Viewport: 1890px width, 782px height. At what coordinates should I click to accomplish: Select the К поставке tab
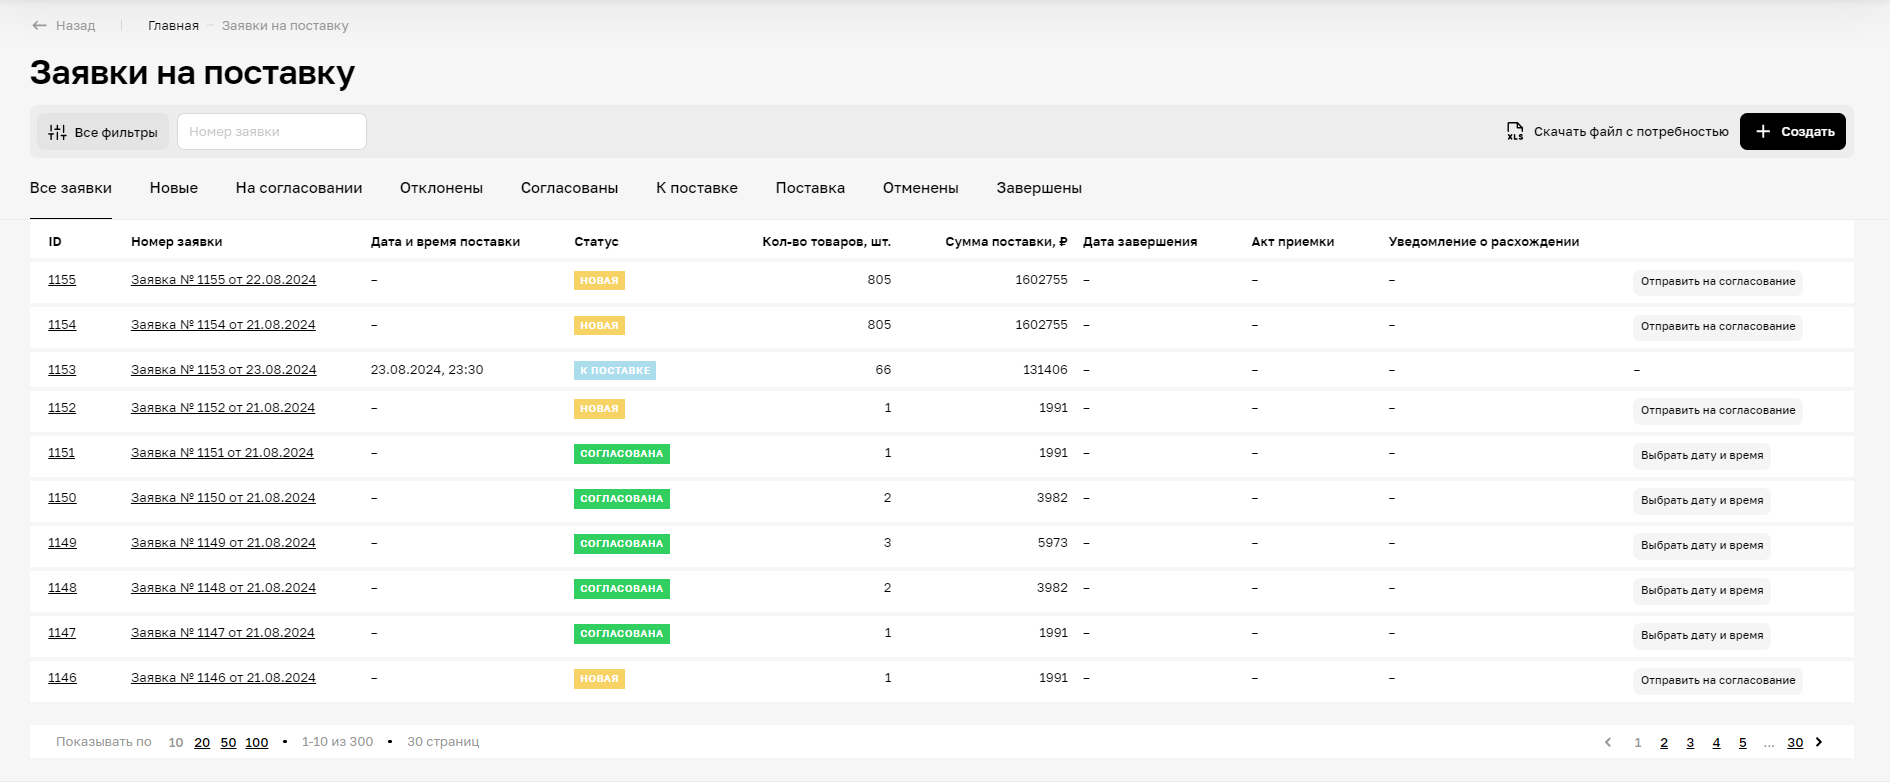click(x=697, y=188)
